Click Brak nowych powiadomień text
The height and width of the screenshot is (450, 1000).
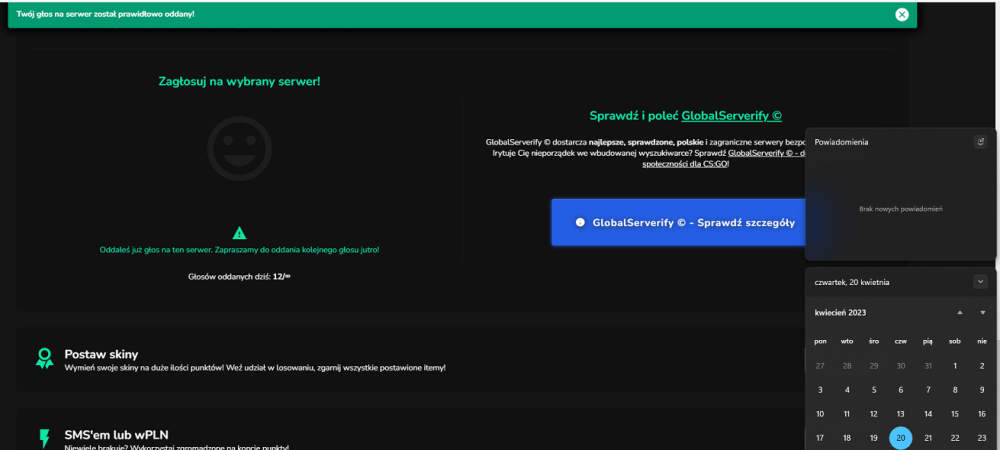(901, 208)
